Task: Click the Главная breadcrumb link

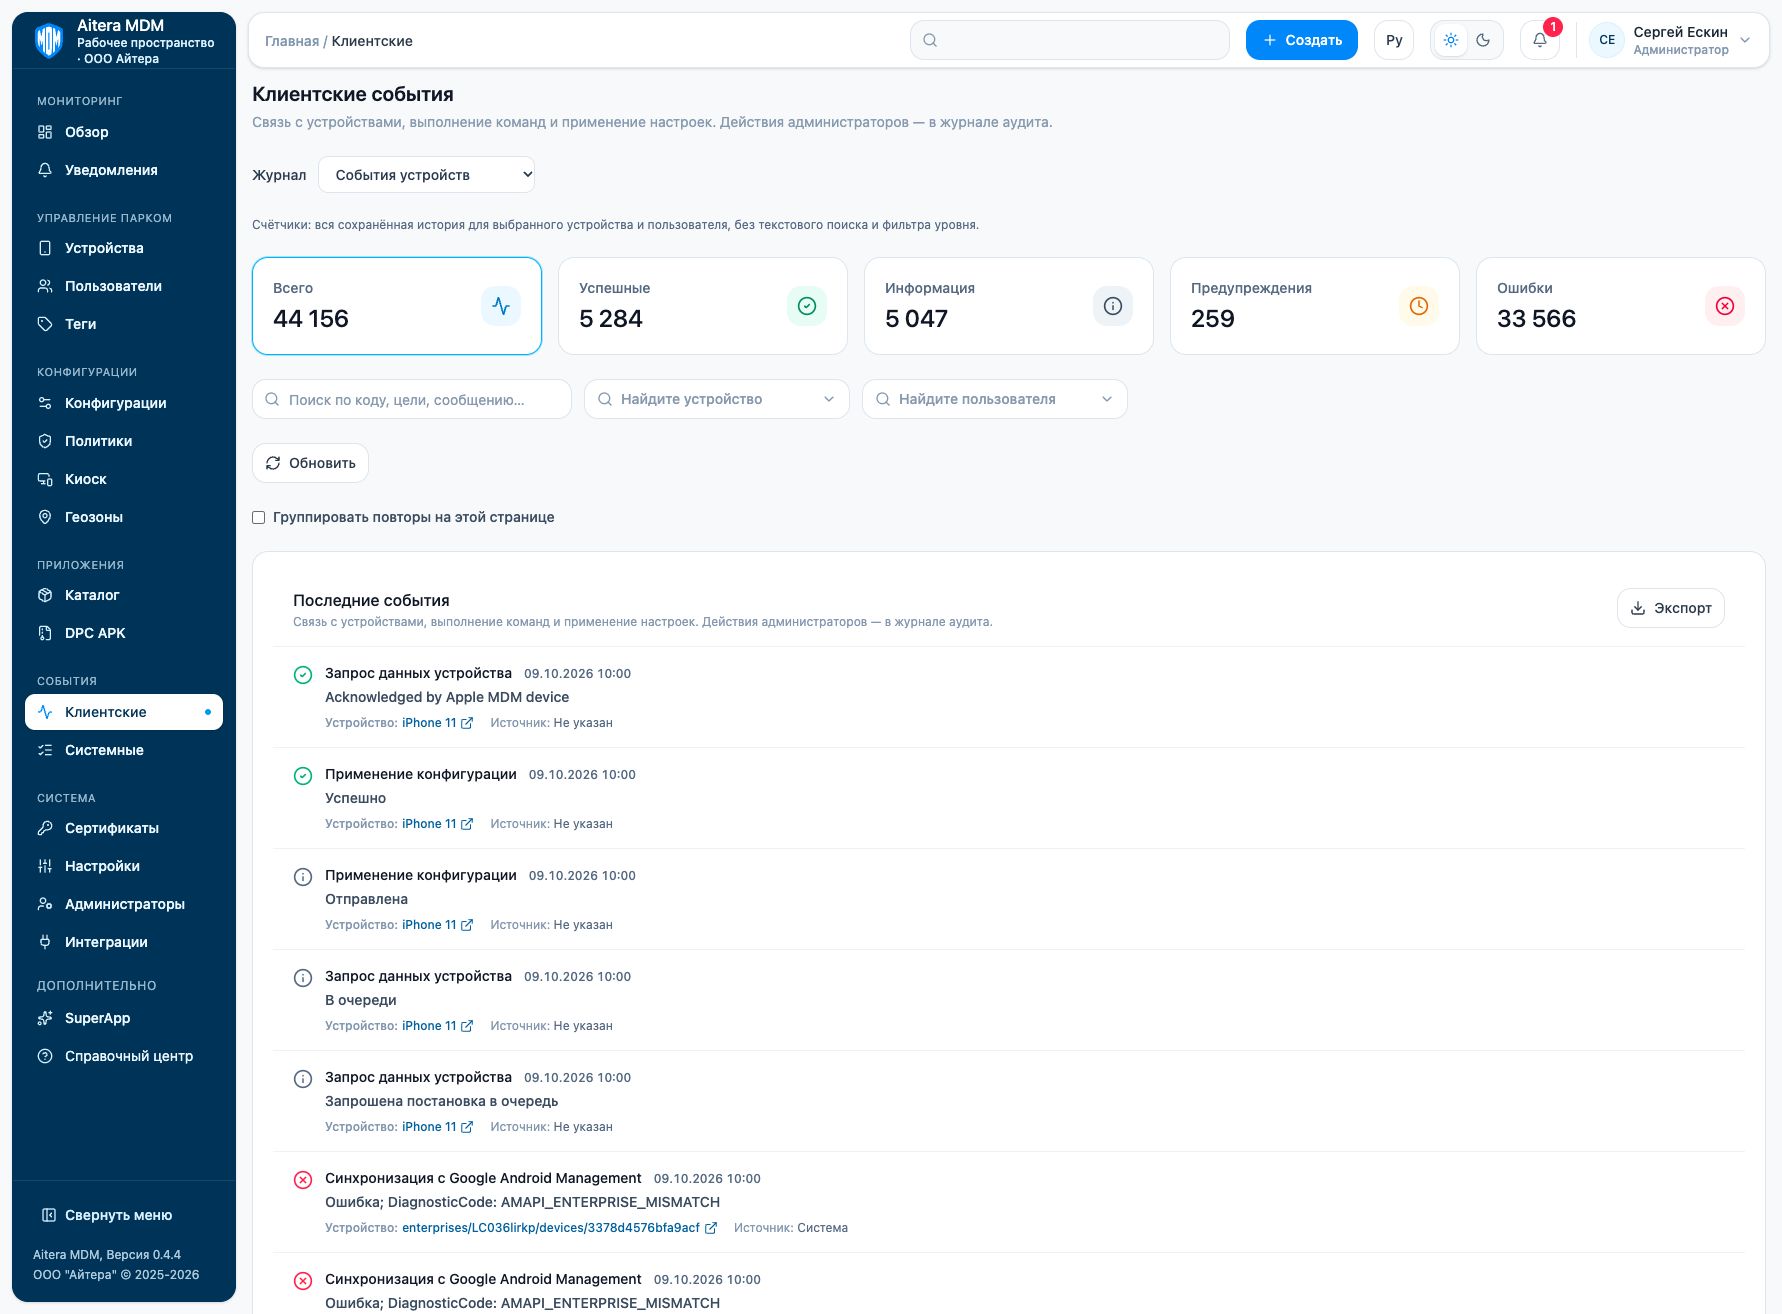Action: [x=292, y=41]
